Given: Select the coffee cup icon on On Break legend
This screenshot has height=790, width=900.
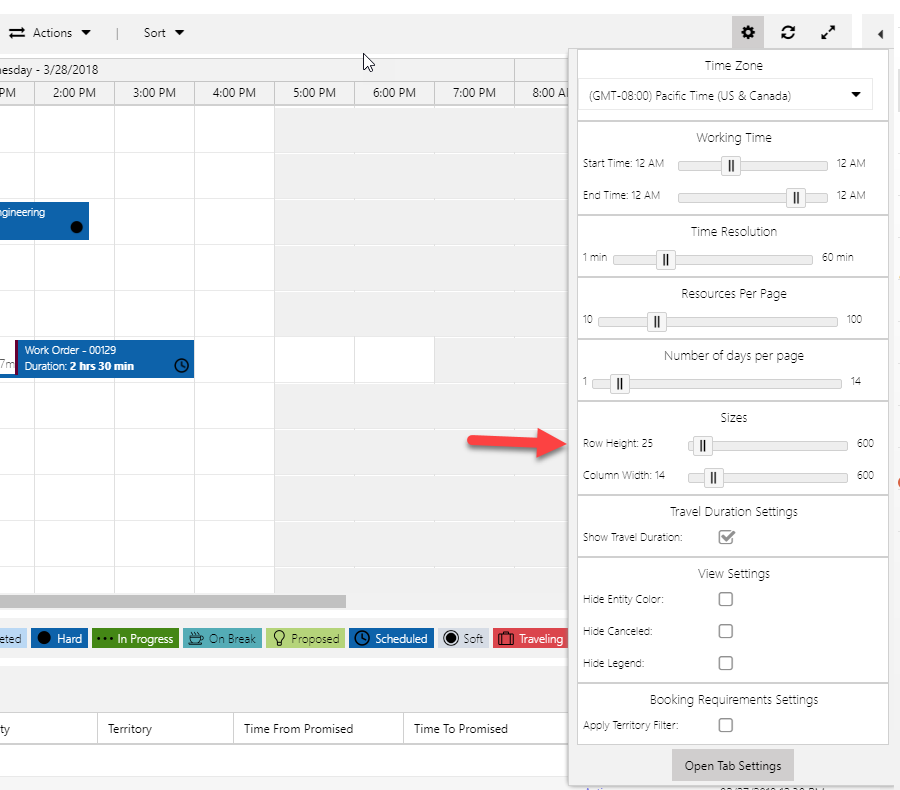Looking at the screenshot, I should 196,637.
